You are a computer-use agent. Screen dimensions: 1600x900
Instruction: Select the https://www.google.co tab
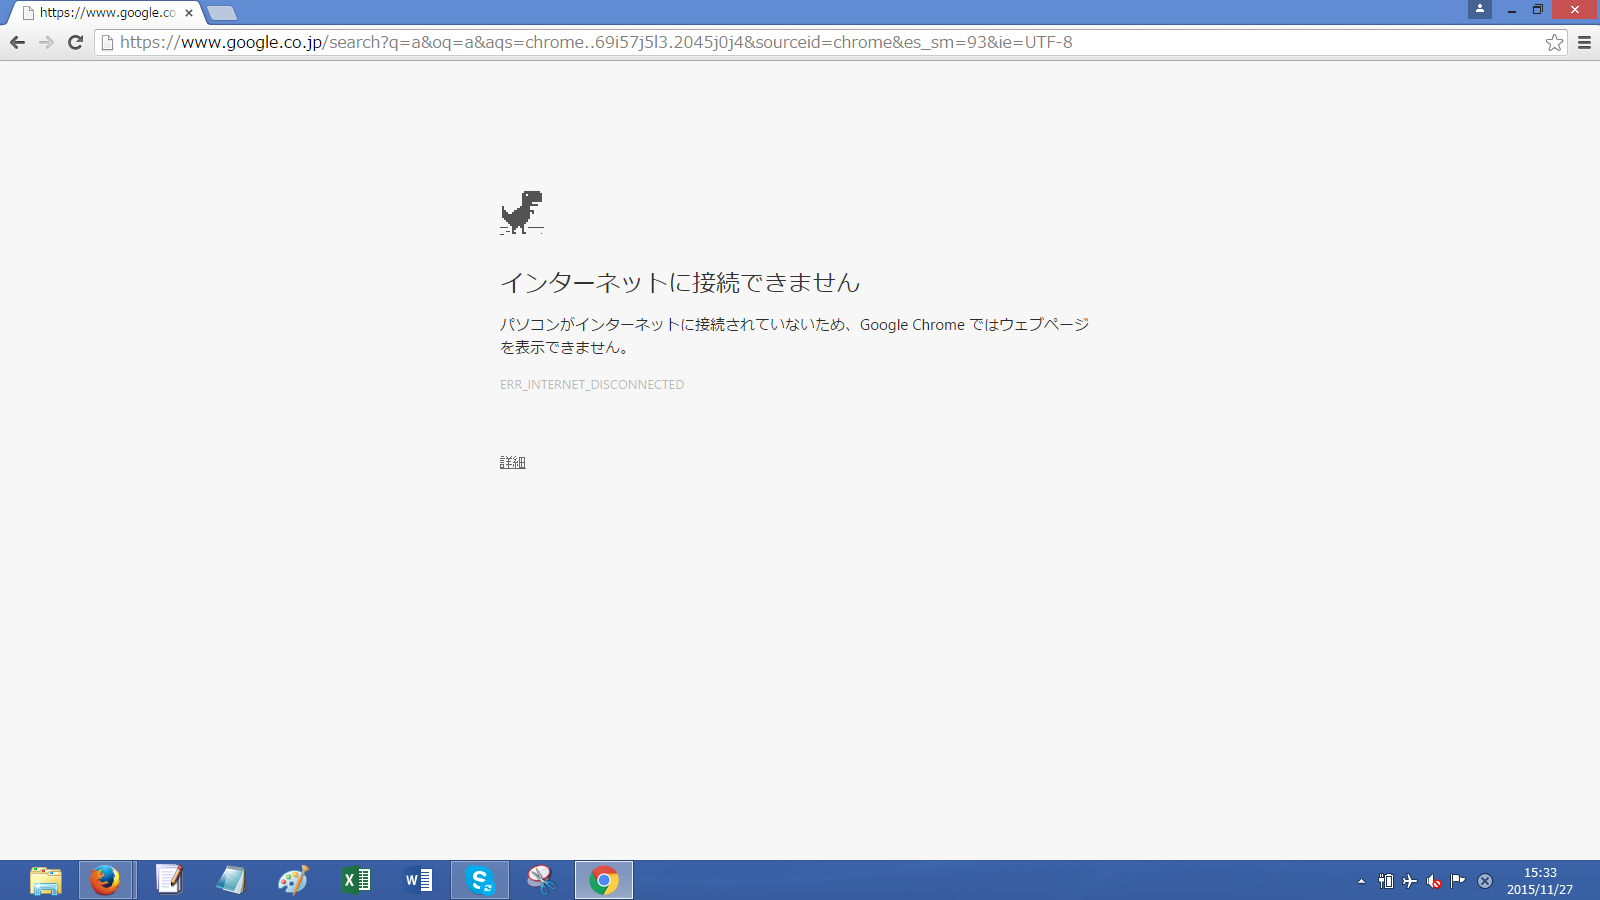(105, 13)
